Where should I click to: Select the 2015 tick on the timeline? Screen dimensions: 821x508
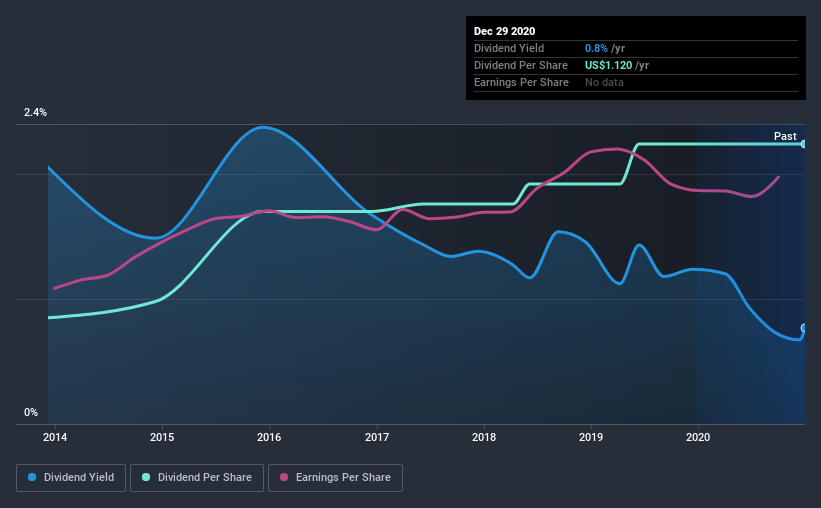pos(162,437)
